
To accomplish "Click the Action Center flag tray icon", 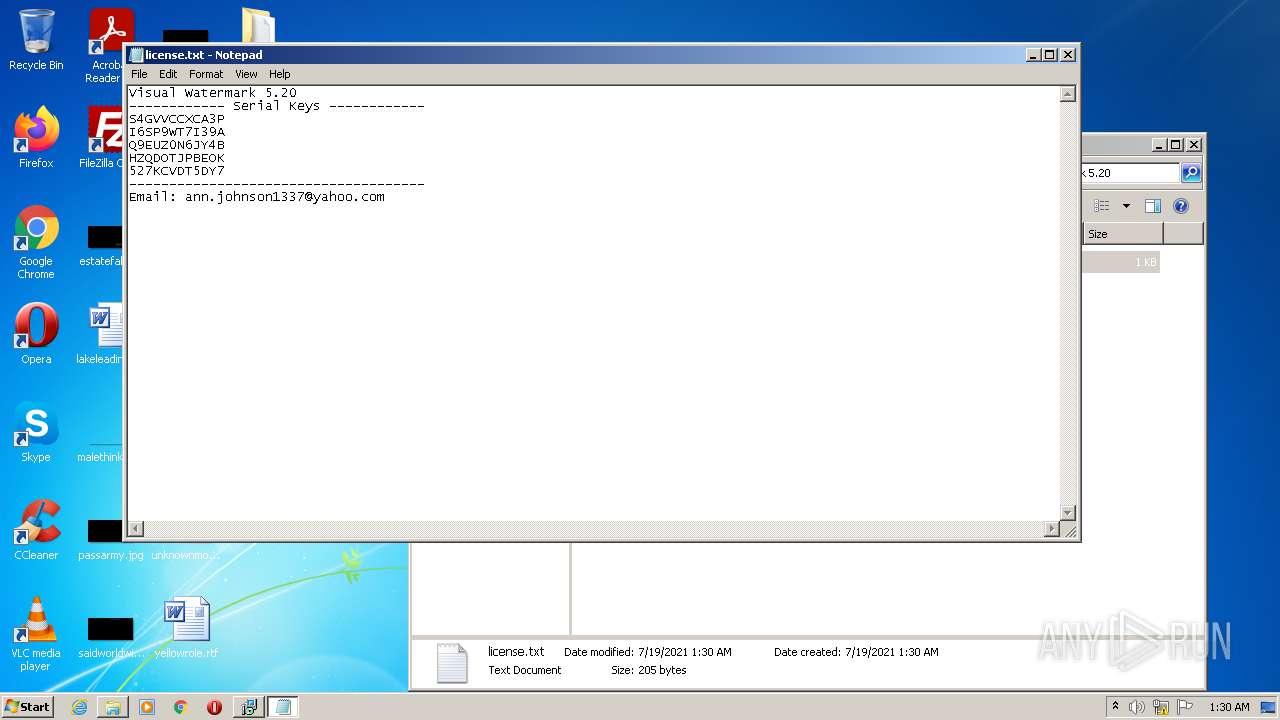I will click(x=1185, y=707).
